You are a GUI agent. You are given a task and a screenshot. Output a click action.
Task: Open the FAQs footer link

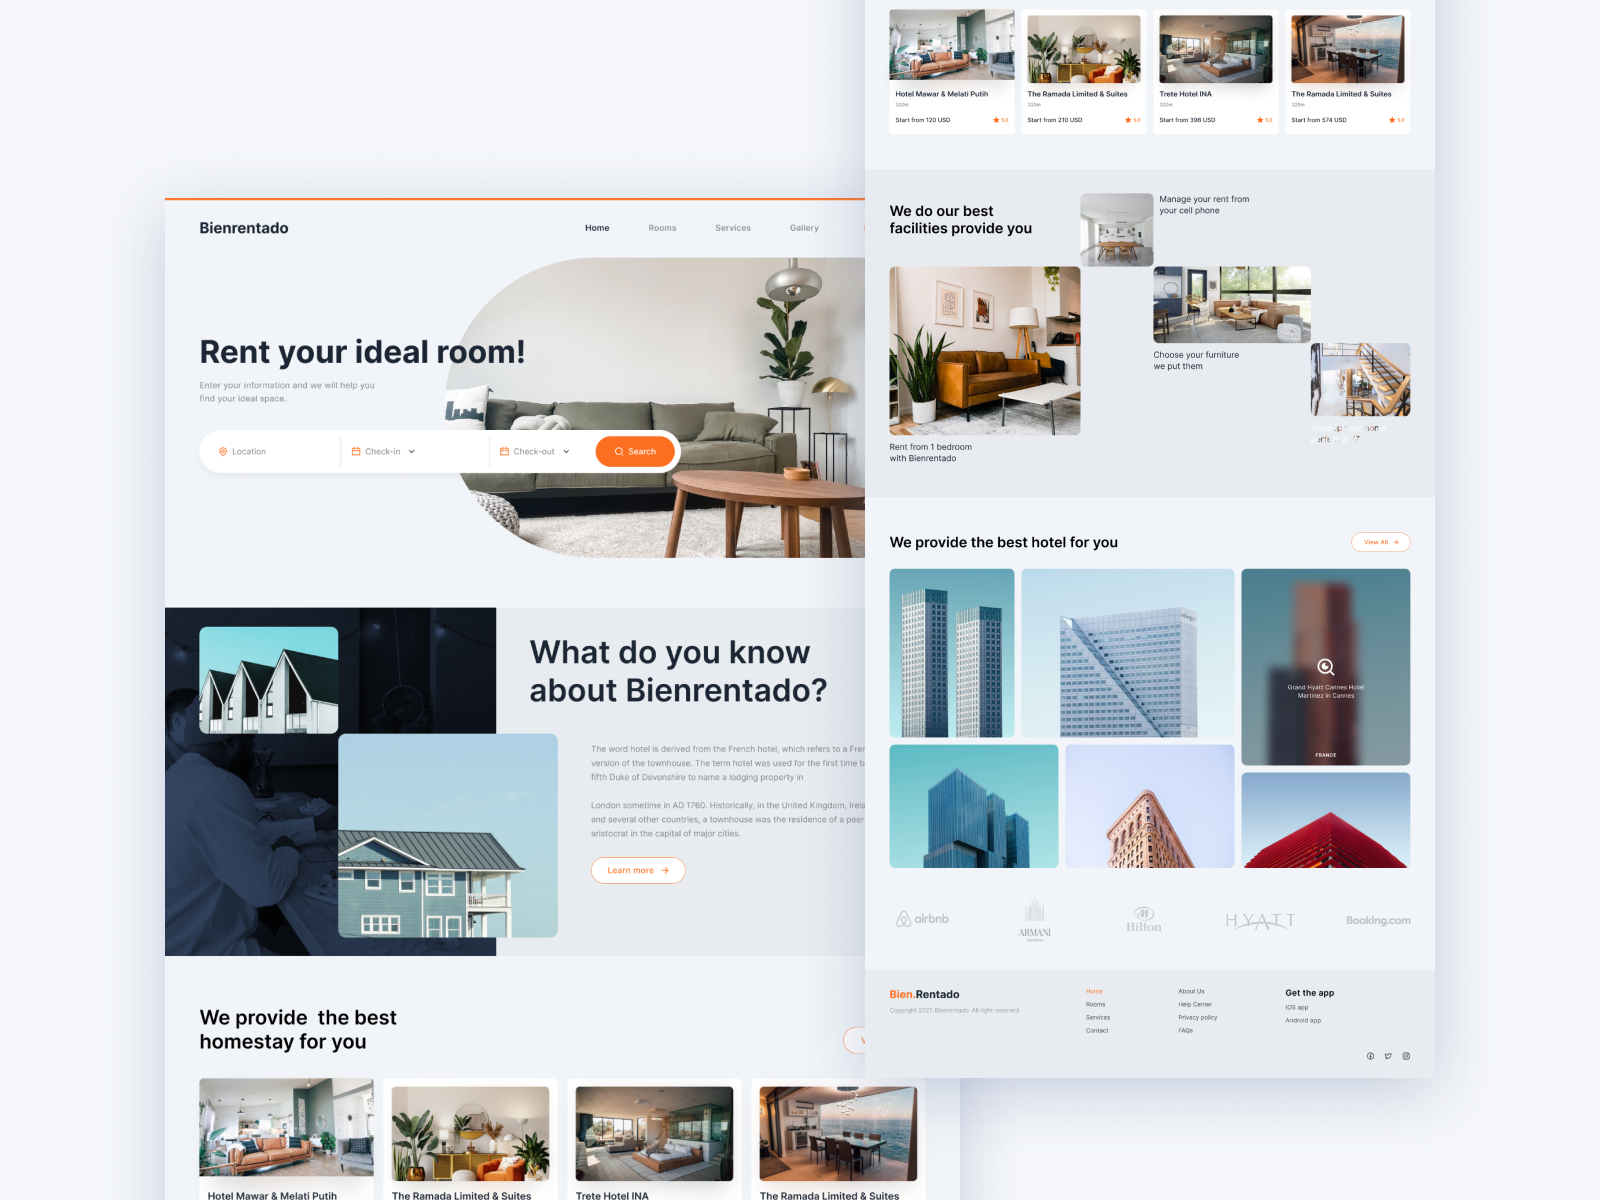tap(1186, 1031)
